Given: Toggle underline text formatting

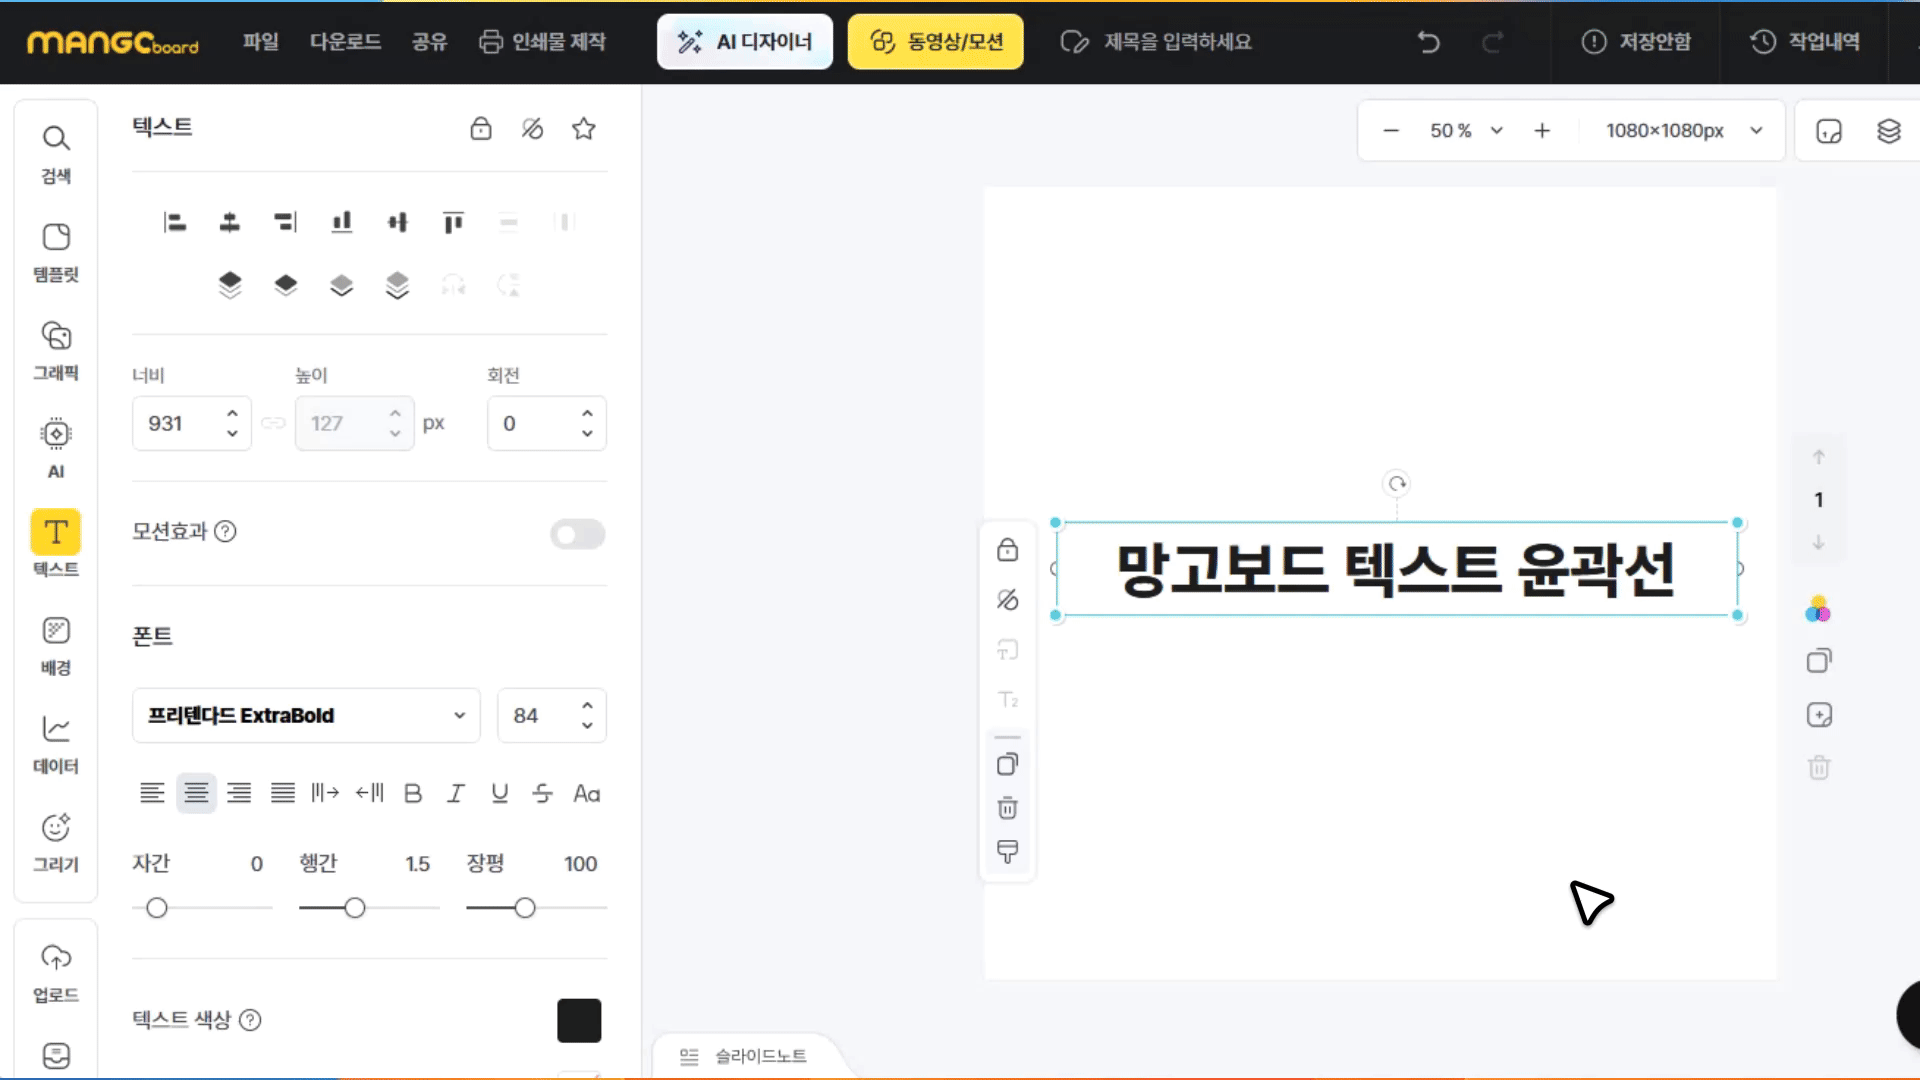Looking at the screenshot, I should 500,793.
